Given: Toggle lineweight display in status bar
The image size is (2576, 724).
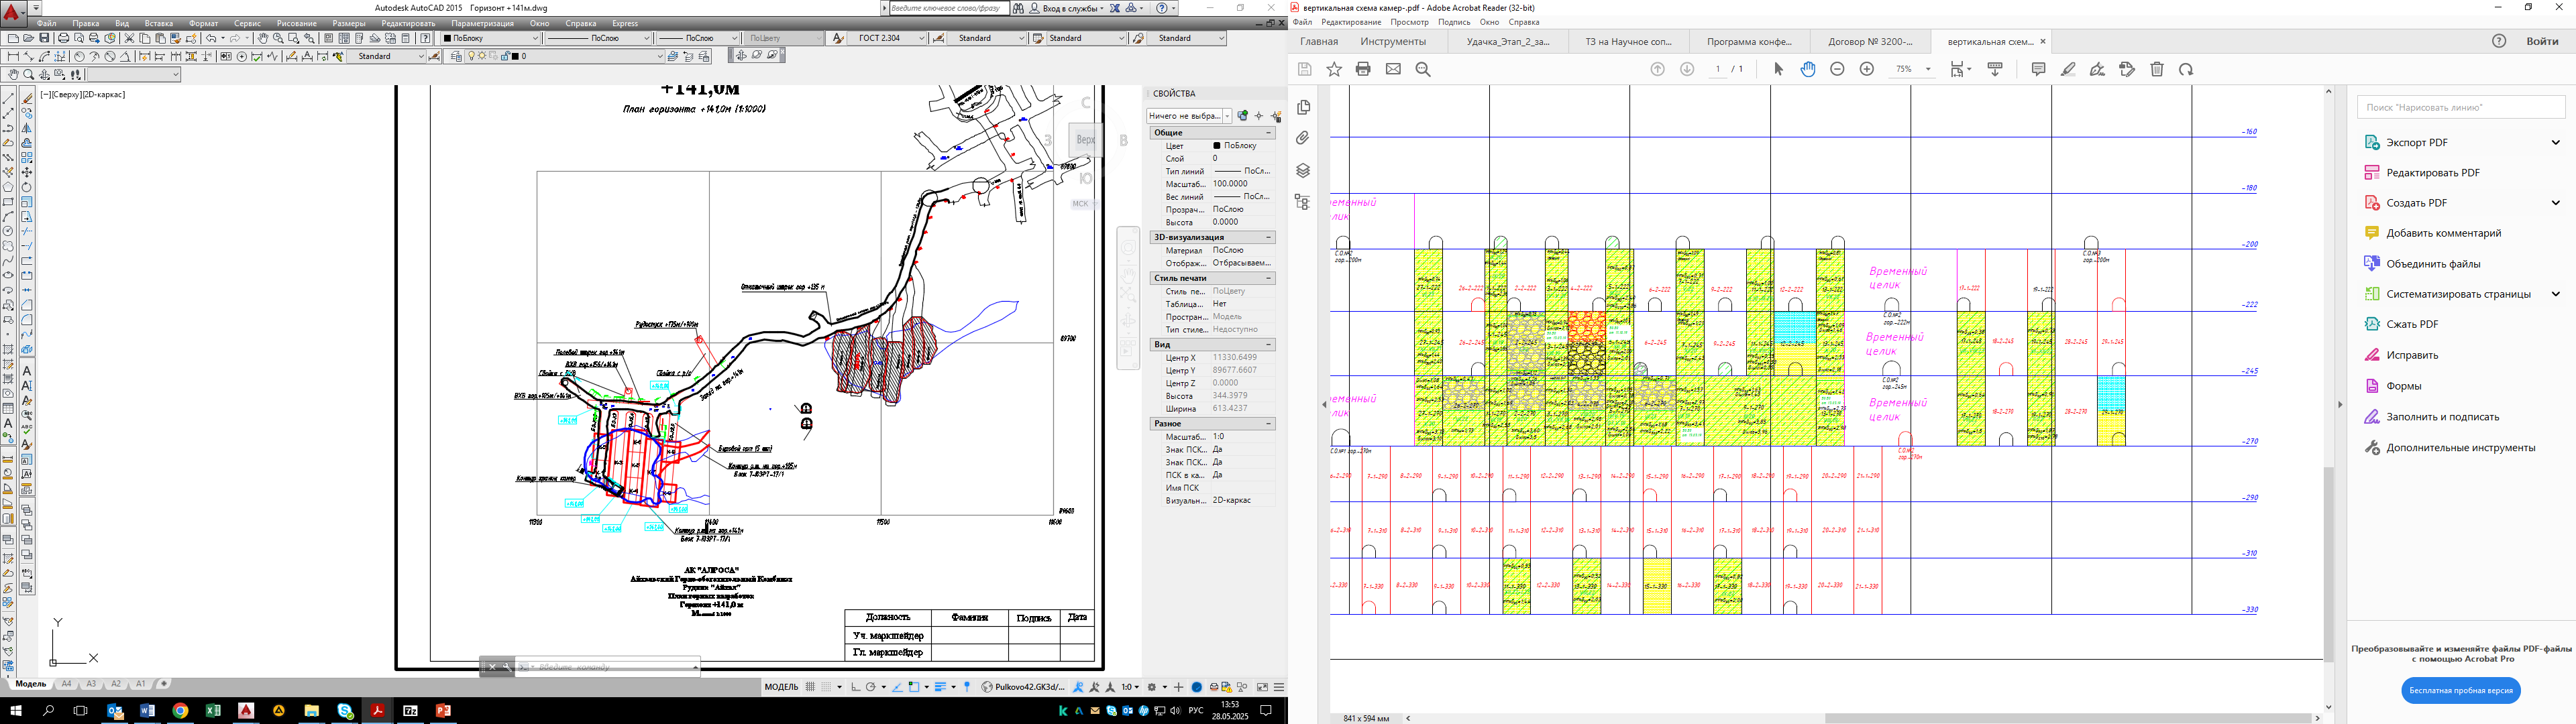Looking at the screenshot, I should pyautogui.click(x=940, y=687).
